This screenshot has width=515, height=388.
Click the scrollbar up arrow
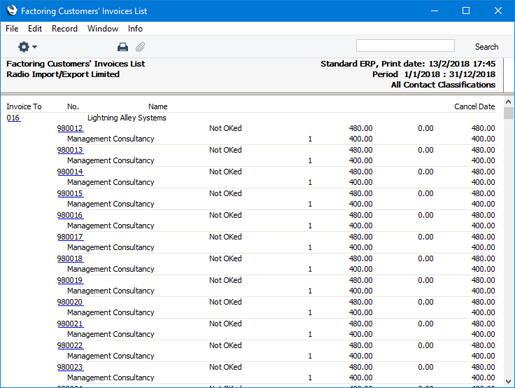pyautogui.click(x=508, y=102)
